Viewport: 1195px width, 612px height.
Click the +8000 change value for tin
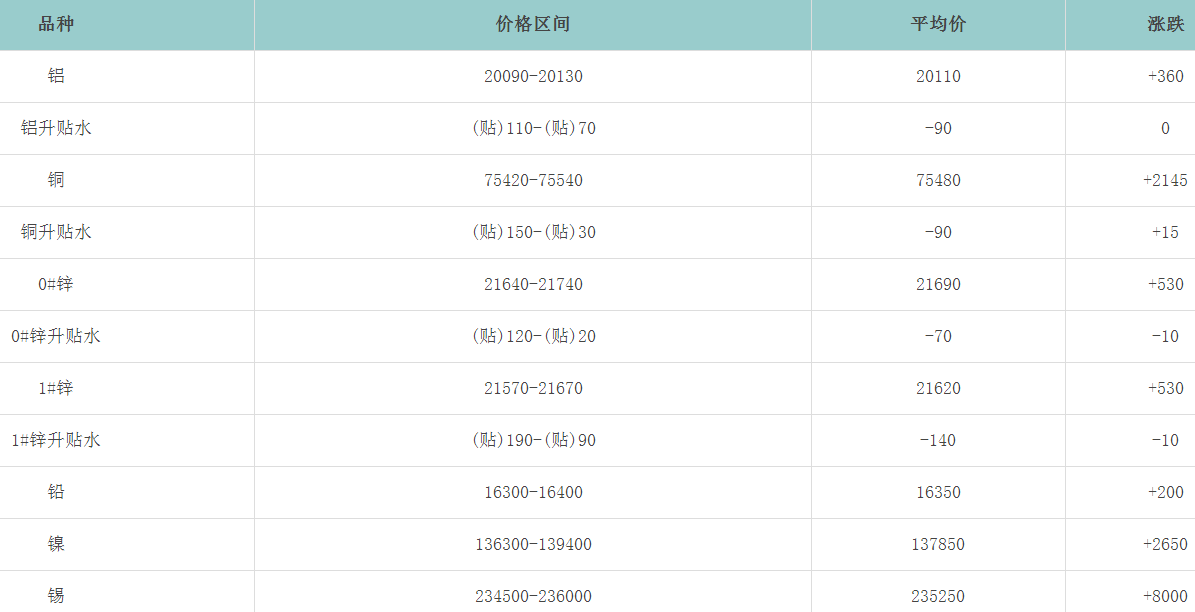pyautogui.click(x=1165, y=596)
